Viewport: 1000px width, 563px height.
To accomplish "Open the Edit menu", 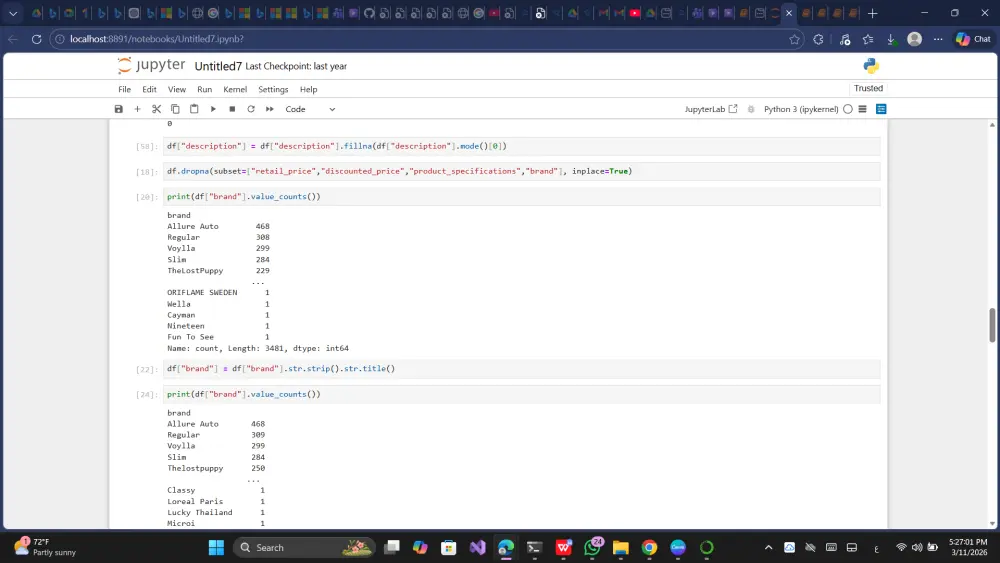I will (149, 89).
